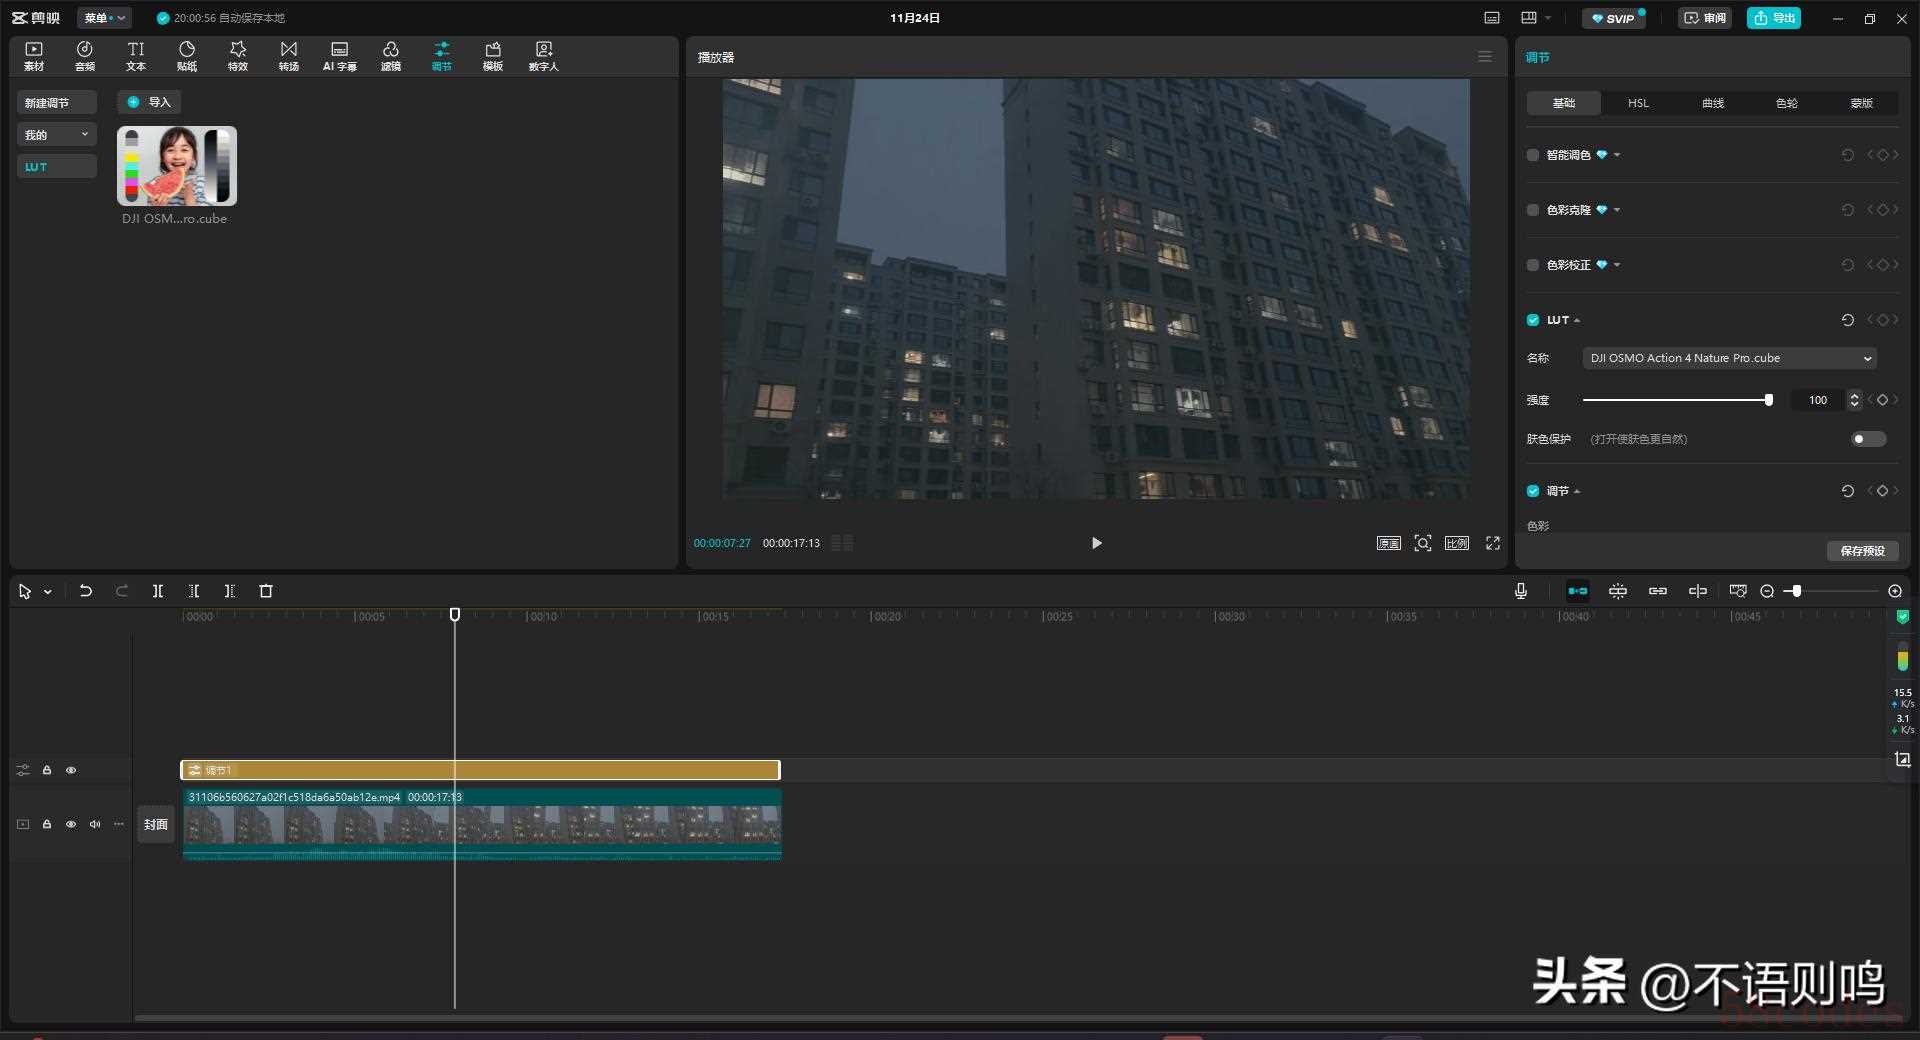Viewport: 1920px width, 1040px height.
Task: Undo the last edit
Action: [x=86, y=591]
